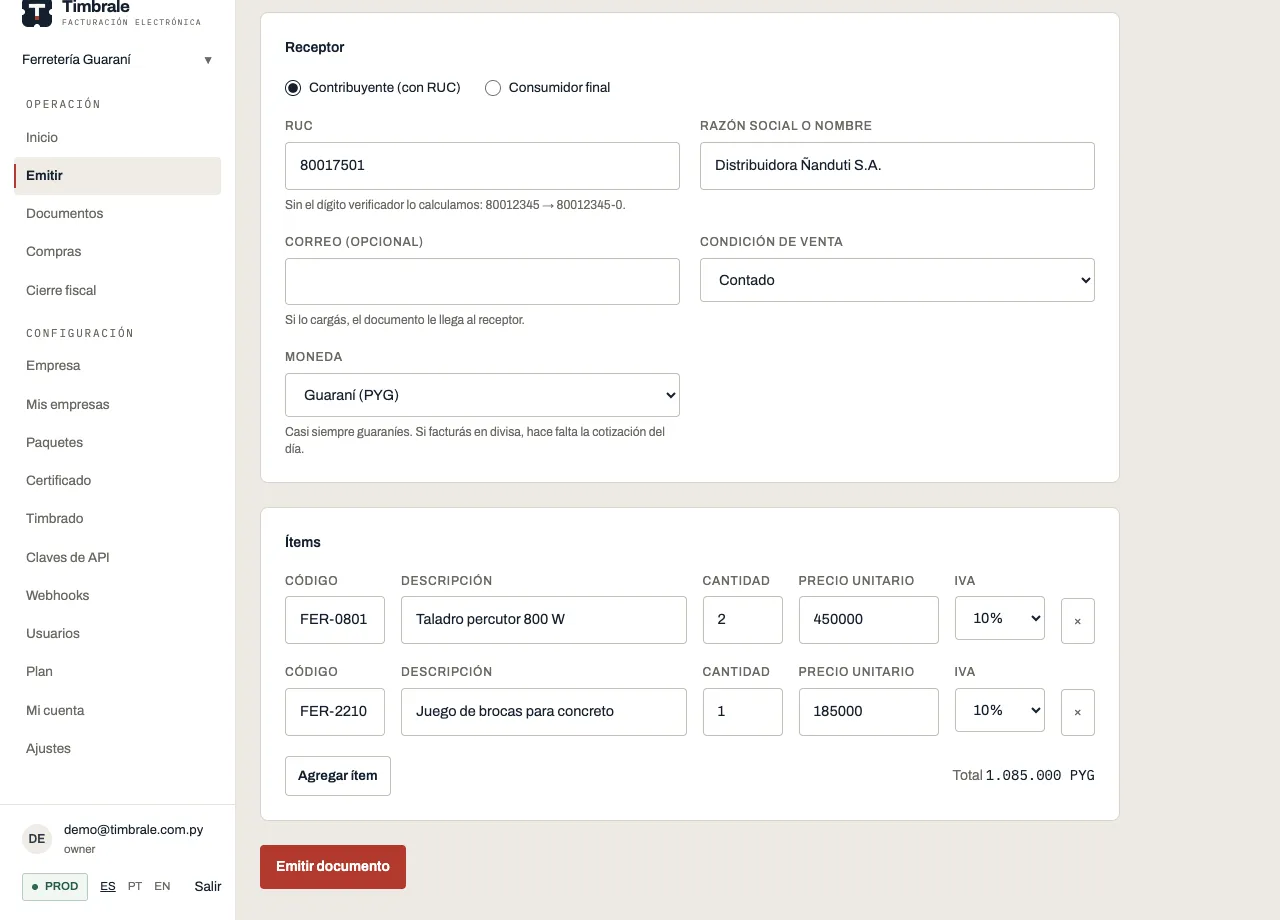
Task: Edit the FER-0801 code field
Action: click(335, 620)
